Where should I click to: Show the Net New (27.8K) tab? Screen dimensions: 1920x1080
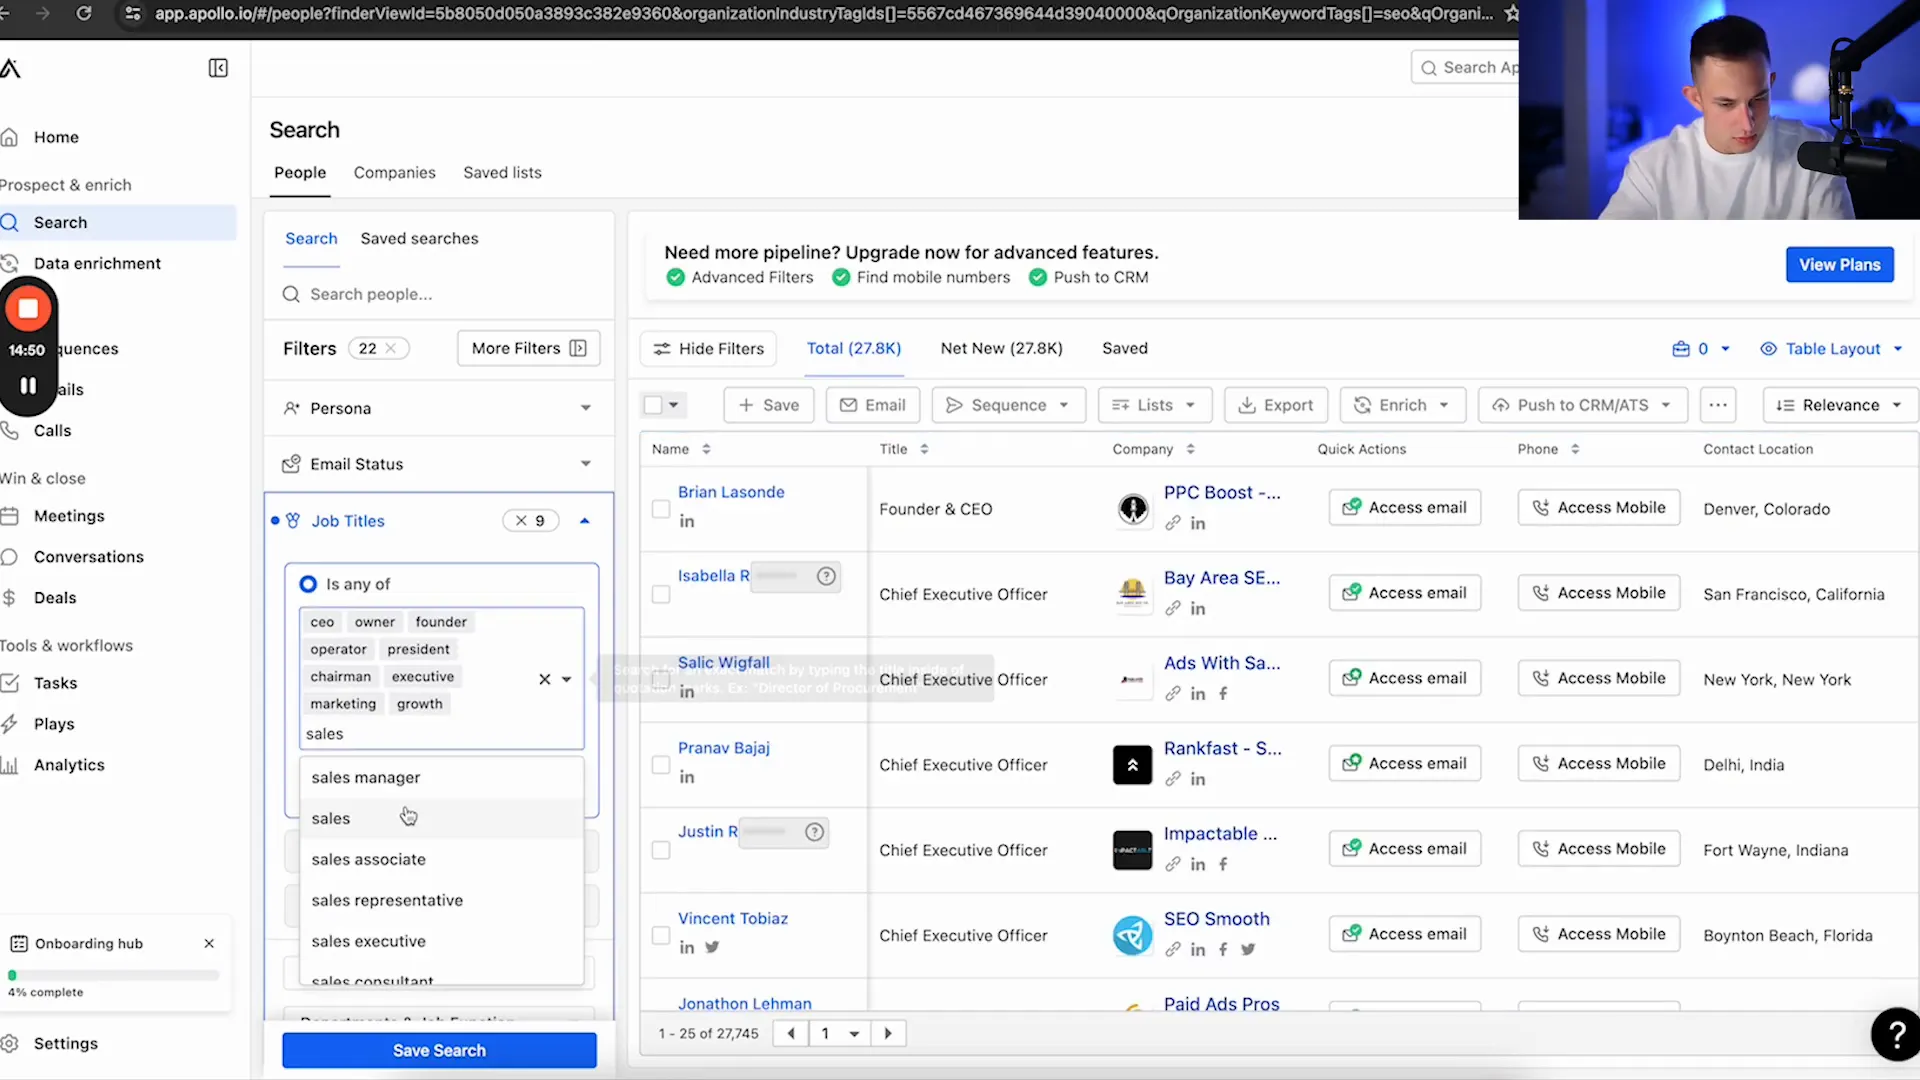tap(1001, 348)
